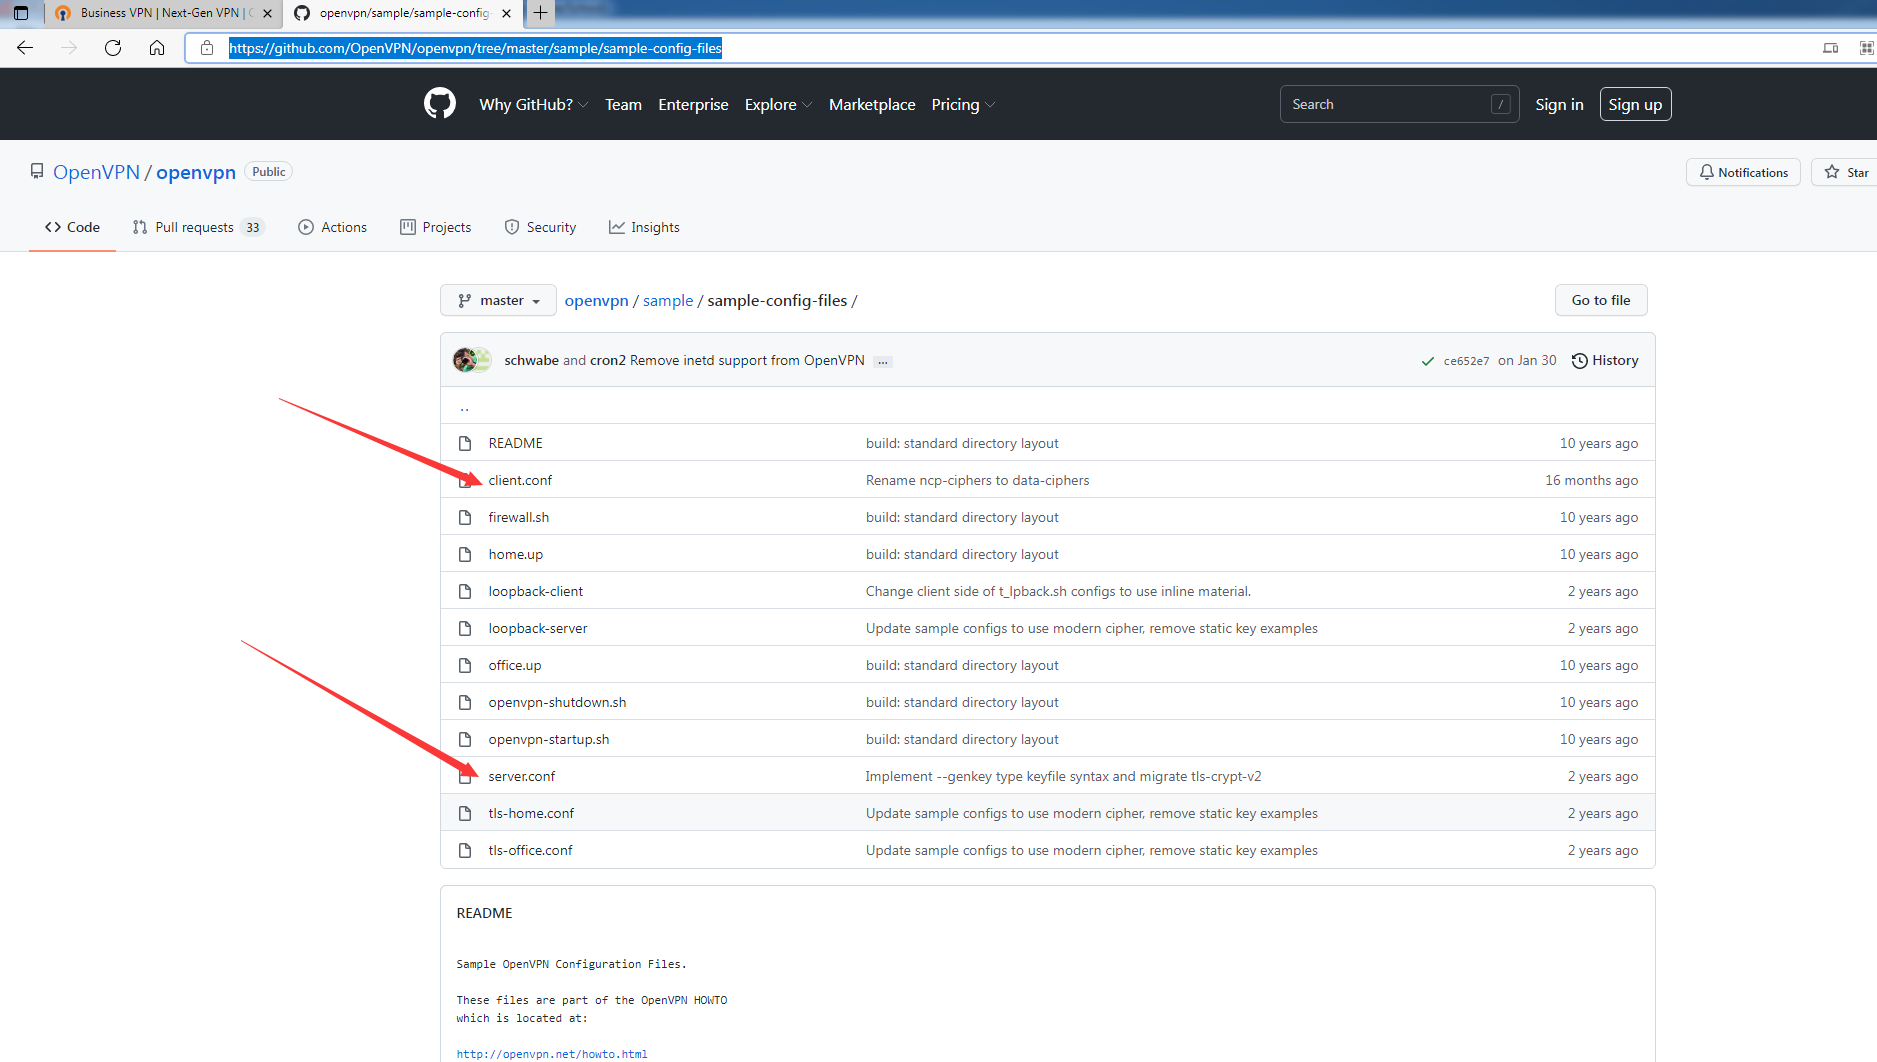
Task: Click the Go to file button
Action: [1600, 300]
